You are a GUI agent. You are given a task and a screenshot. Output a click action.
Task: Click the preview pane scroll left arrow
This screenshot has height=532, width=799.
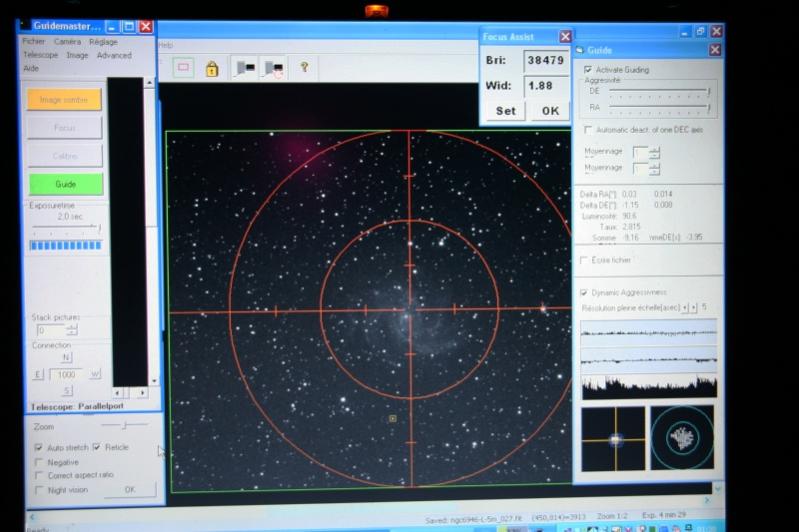coord(118,393)
